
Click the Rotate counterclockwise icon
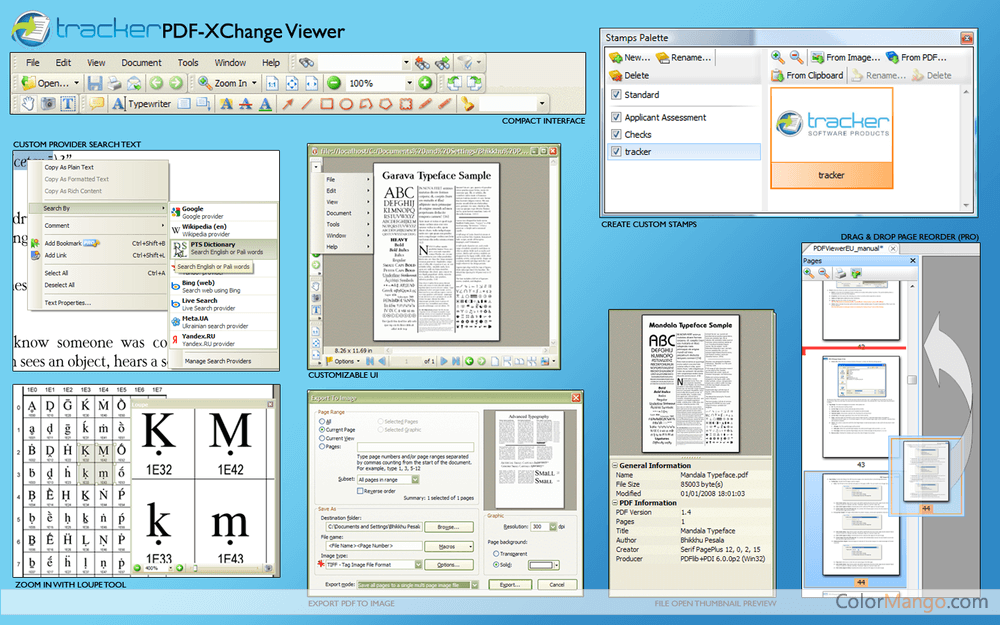(454, 83)
